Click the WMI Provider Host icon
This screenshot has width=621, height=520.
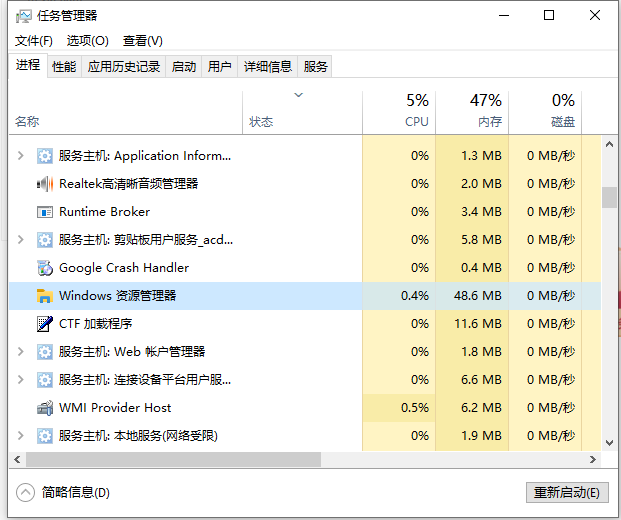pos(45,408)
